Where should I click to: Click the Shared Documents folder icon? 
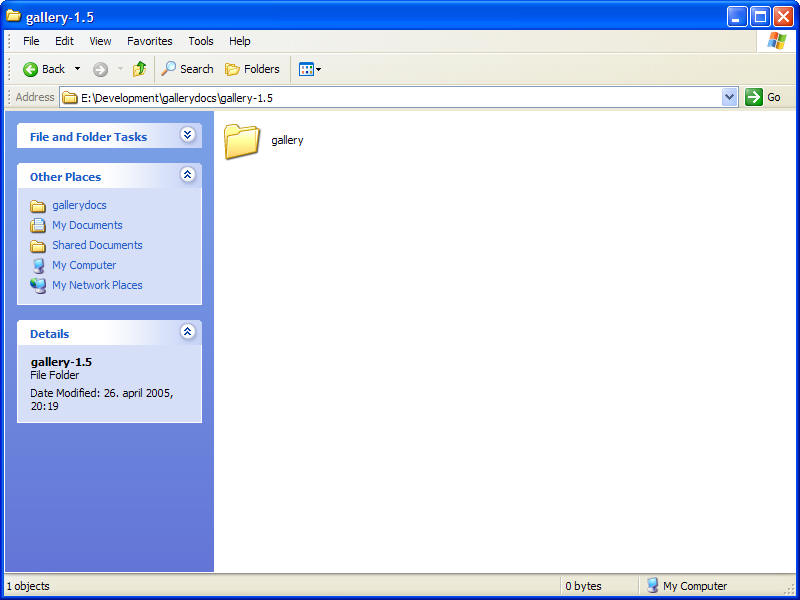(38, 246)
